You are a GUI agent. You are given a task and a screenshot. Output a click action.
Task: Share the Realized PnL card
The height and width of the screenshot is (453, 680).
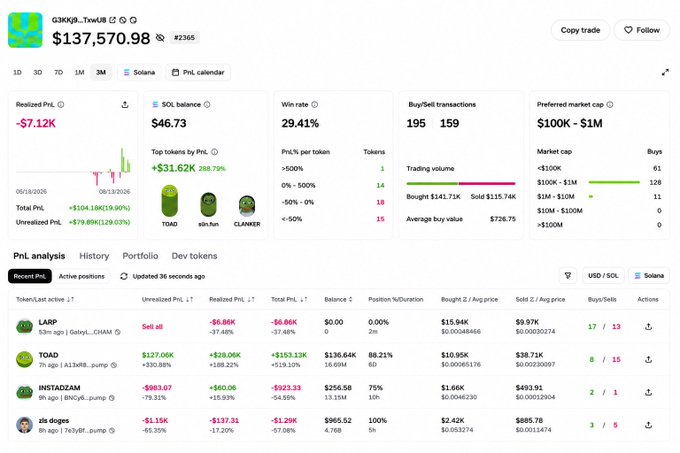(x=125, y=104)
